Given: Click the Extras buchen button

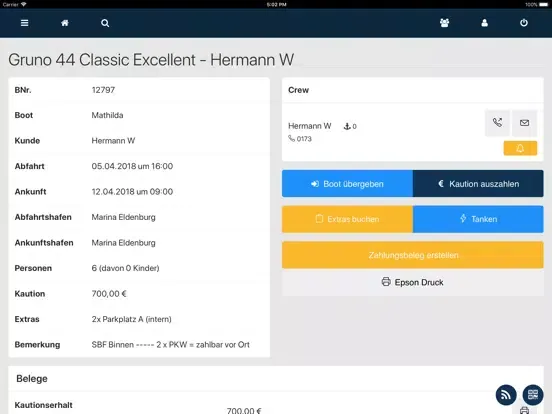Looking at the screenshot, I should 347,219.
